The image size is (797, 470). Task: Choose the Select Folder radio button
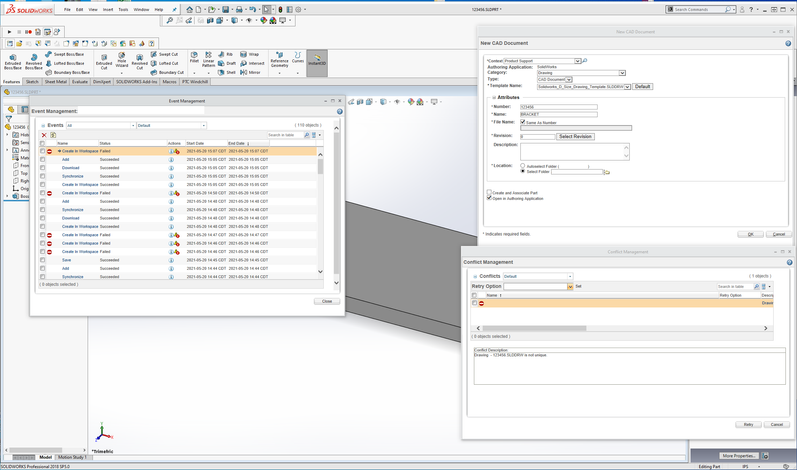tap(523, 171)
